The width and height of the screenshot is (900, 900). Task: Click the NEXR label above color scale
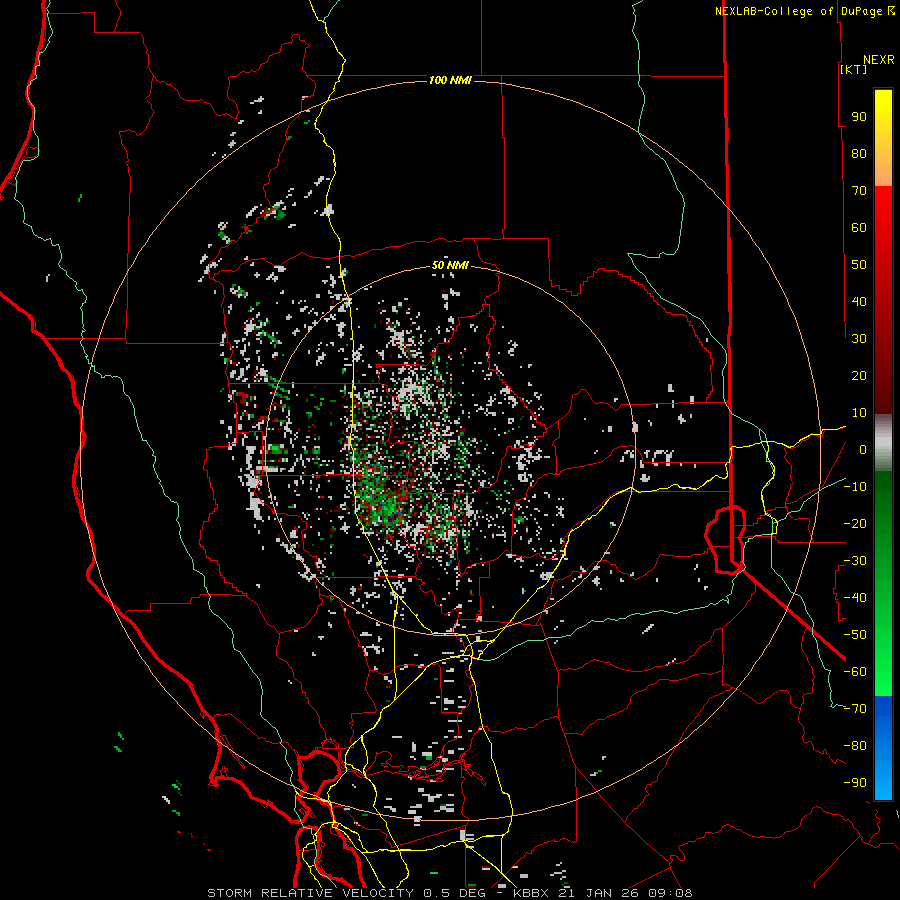point(879,60)
